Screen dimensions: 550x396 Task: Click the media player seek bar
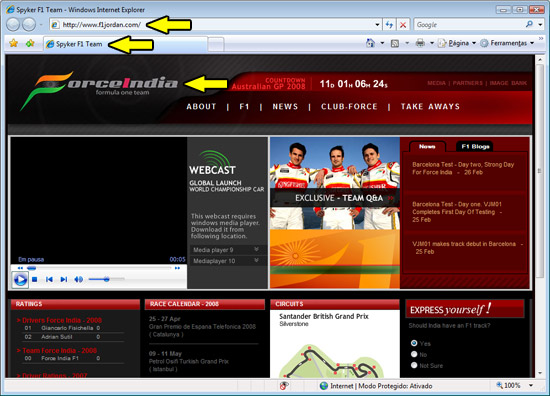click(x=99, y=268)
